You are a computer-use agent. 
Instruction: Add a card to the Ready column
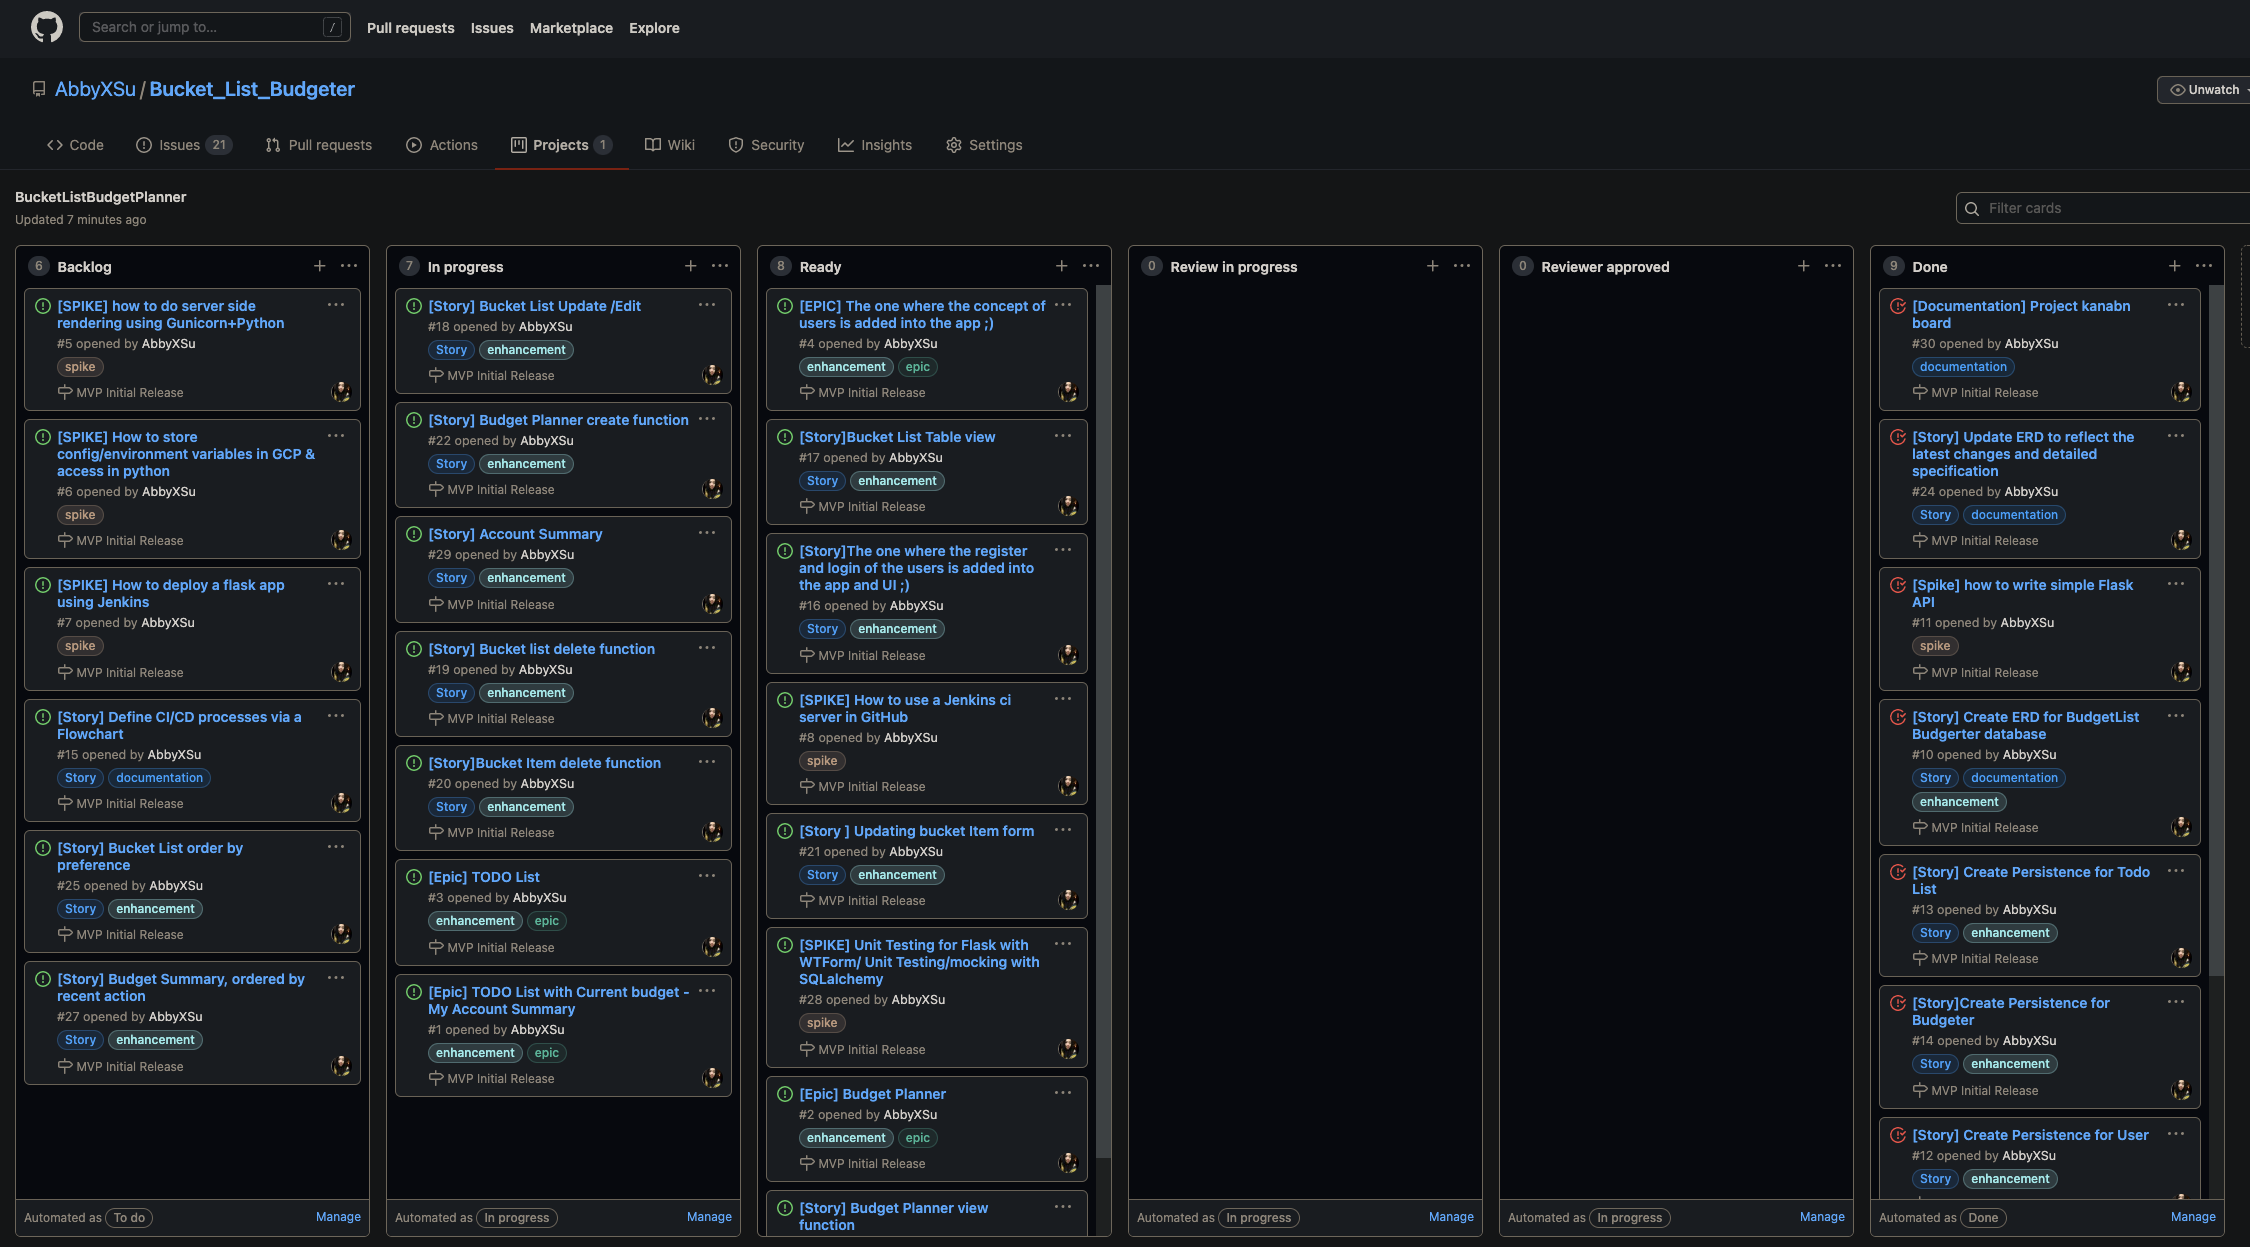point(1062,266)
